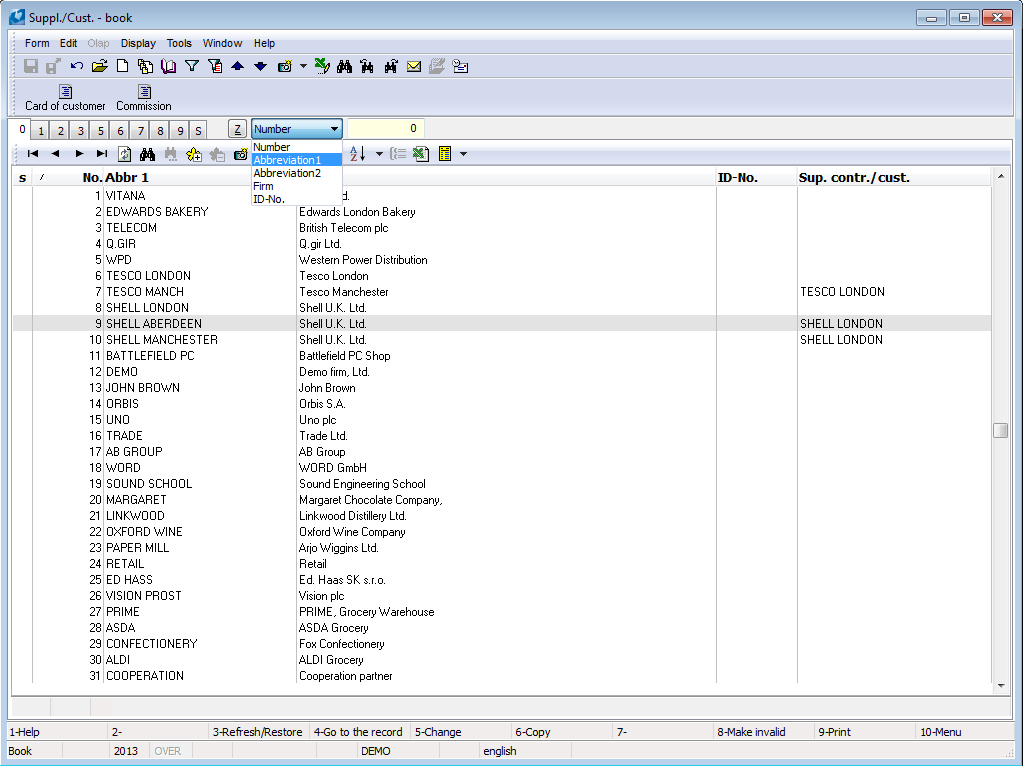Click the refresh page icon in the grid toolbar
This screenshot has width=1023, height=766.
click(x=125, y=154)
